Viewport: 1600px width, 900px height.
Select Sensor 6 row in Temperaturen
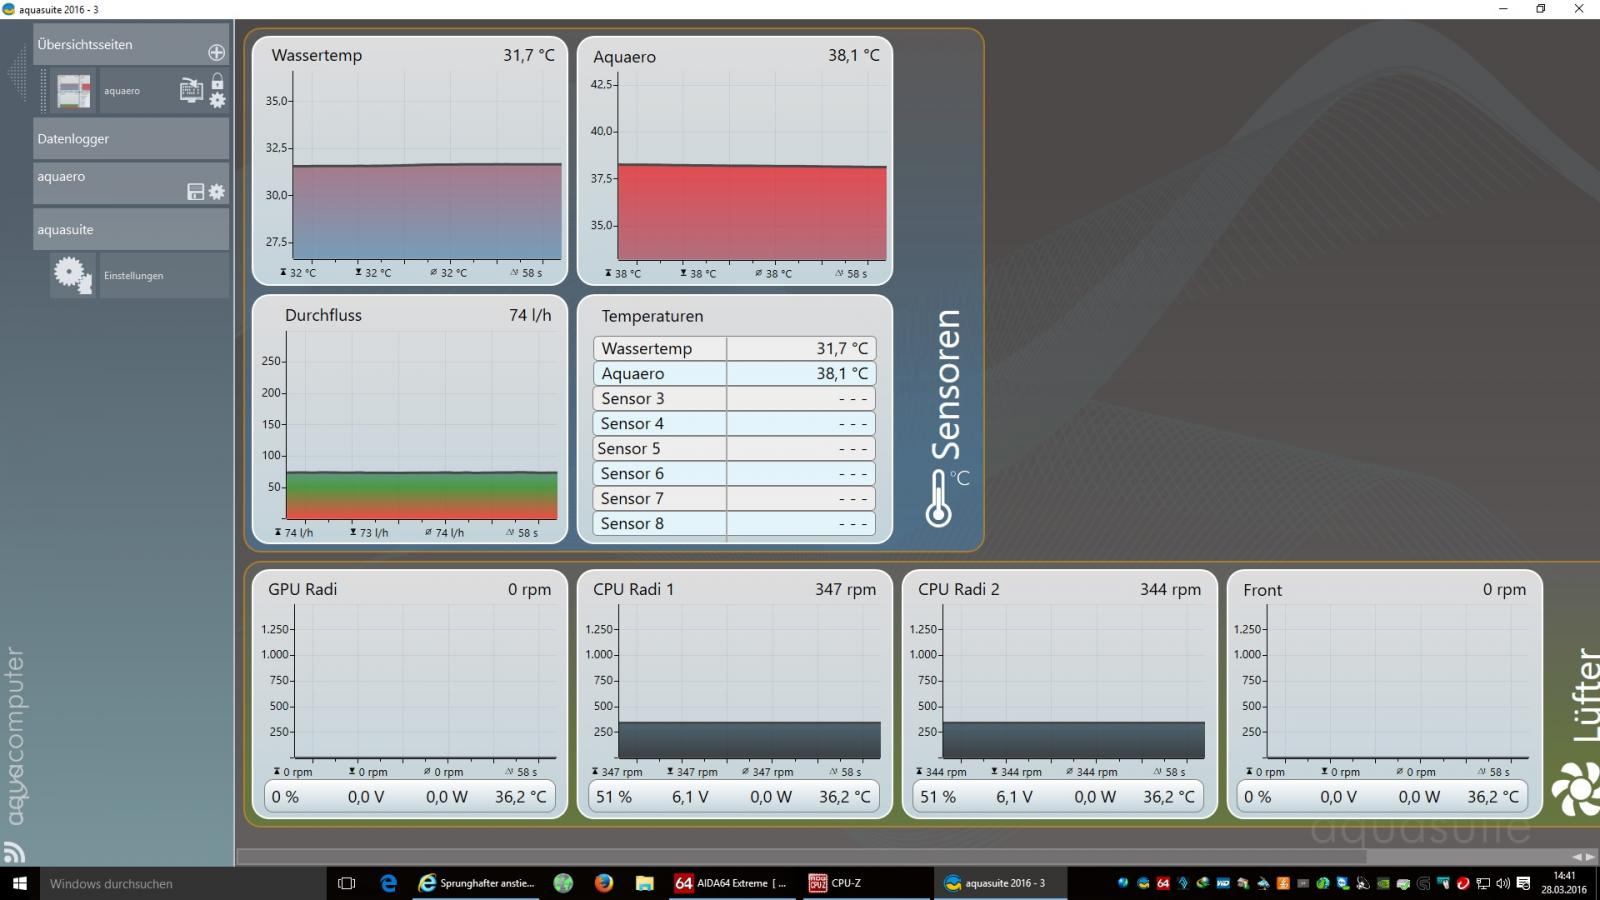point(734,473)
